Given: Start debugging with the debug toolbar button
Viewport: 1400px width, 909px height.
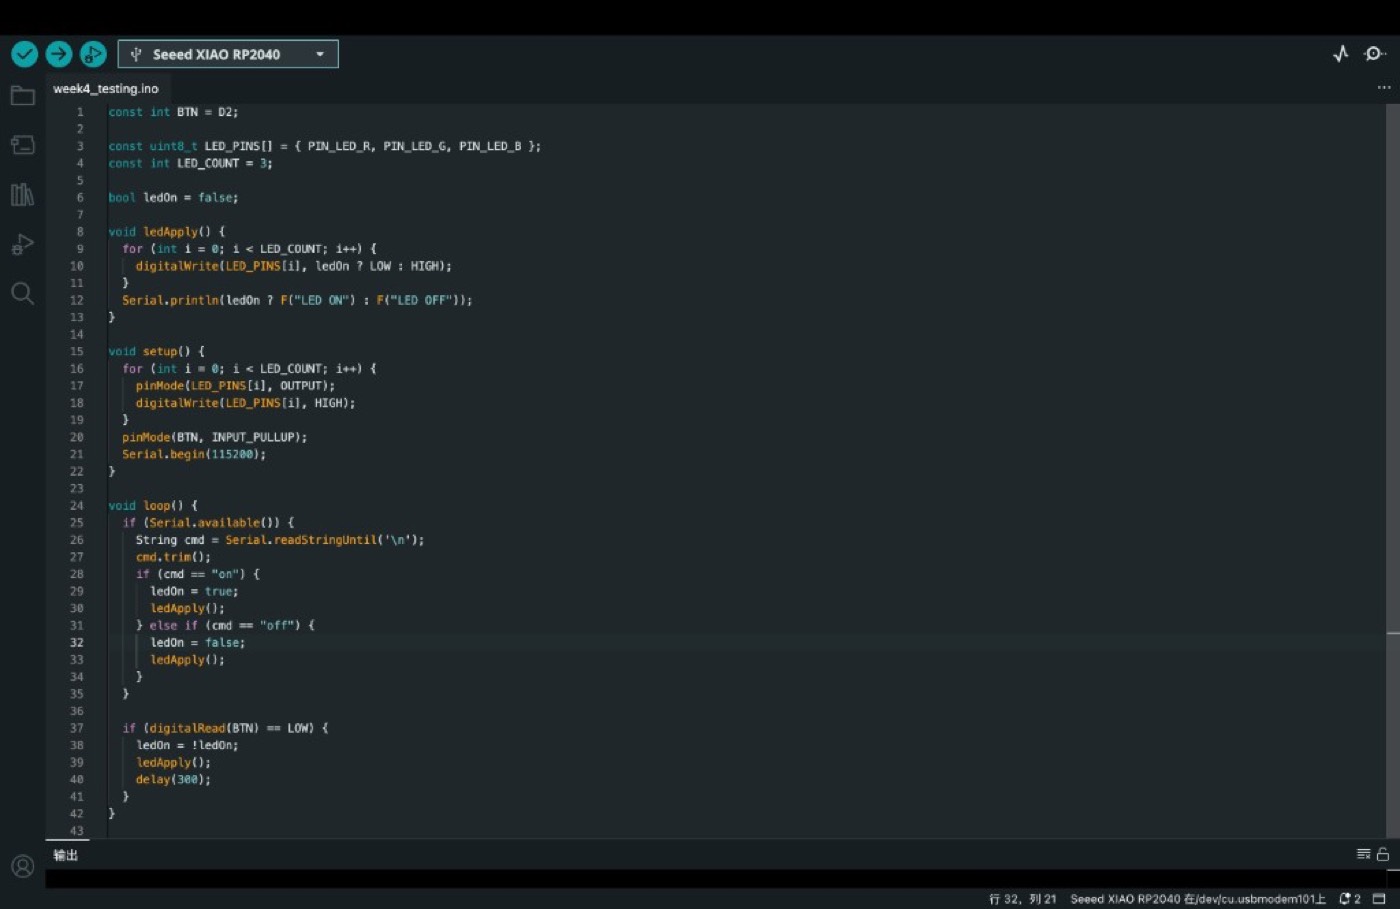Looking at the screenshot, I should [x=93, y=54].
